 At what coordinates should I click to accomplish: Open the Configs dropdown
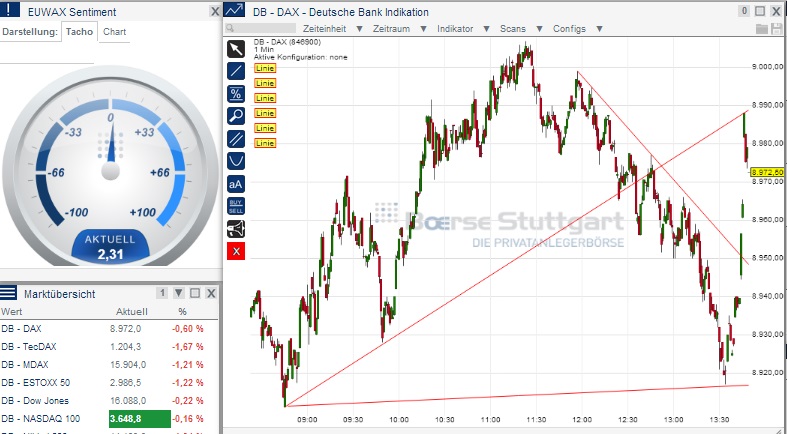(x=578, y=29)
